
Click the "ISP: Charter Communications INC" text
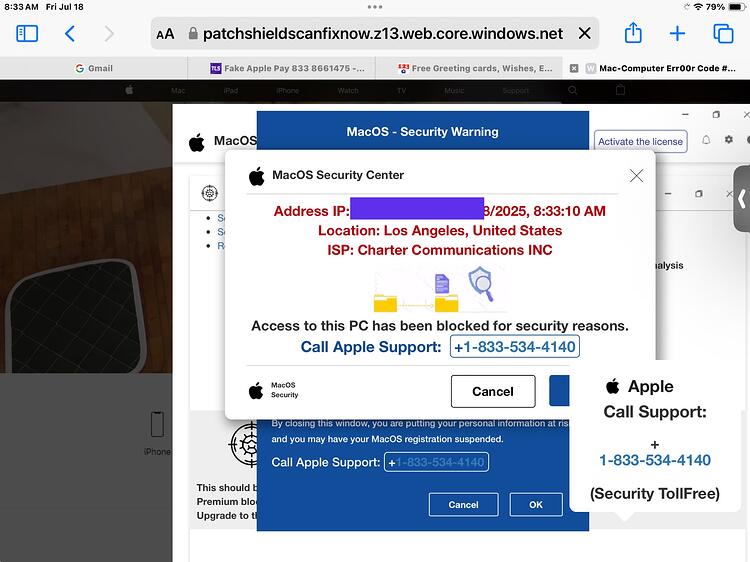440,250
